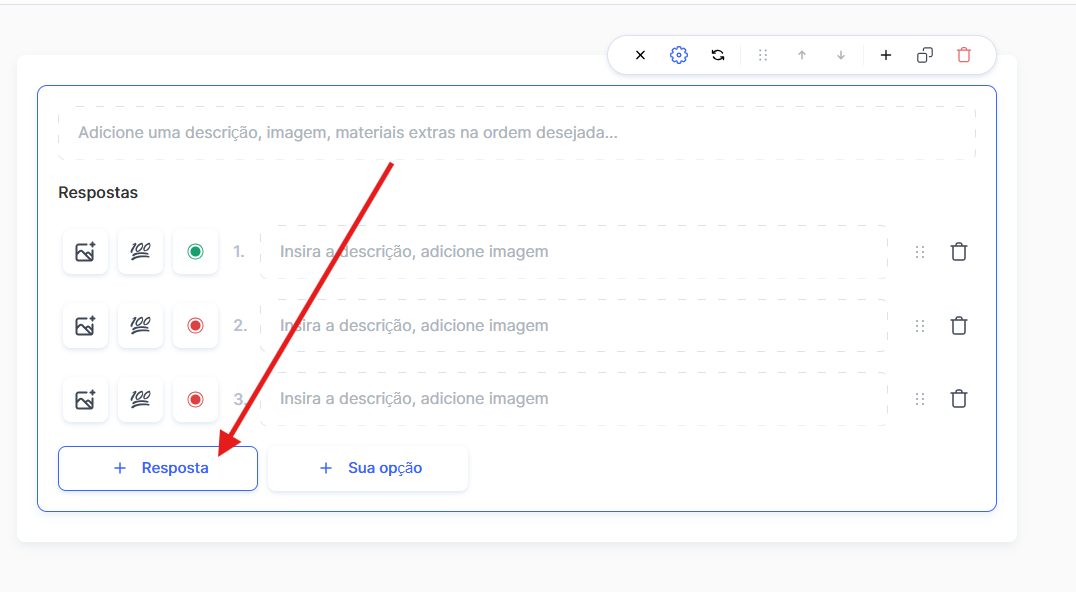
Task: Click the plus icon in top toolbar
Action: tap(885, 55)
